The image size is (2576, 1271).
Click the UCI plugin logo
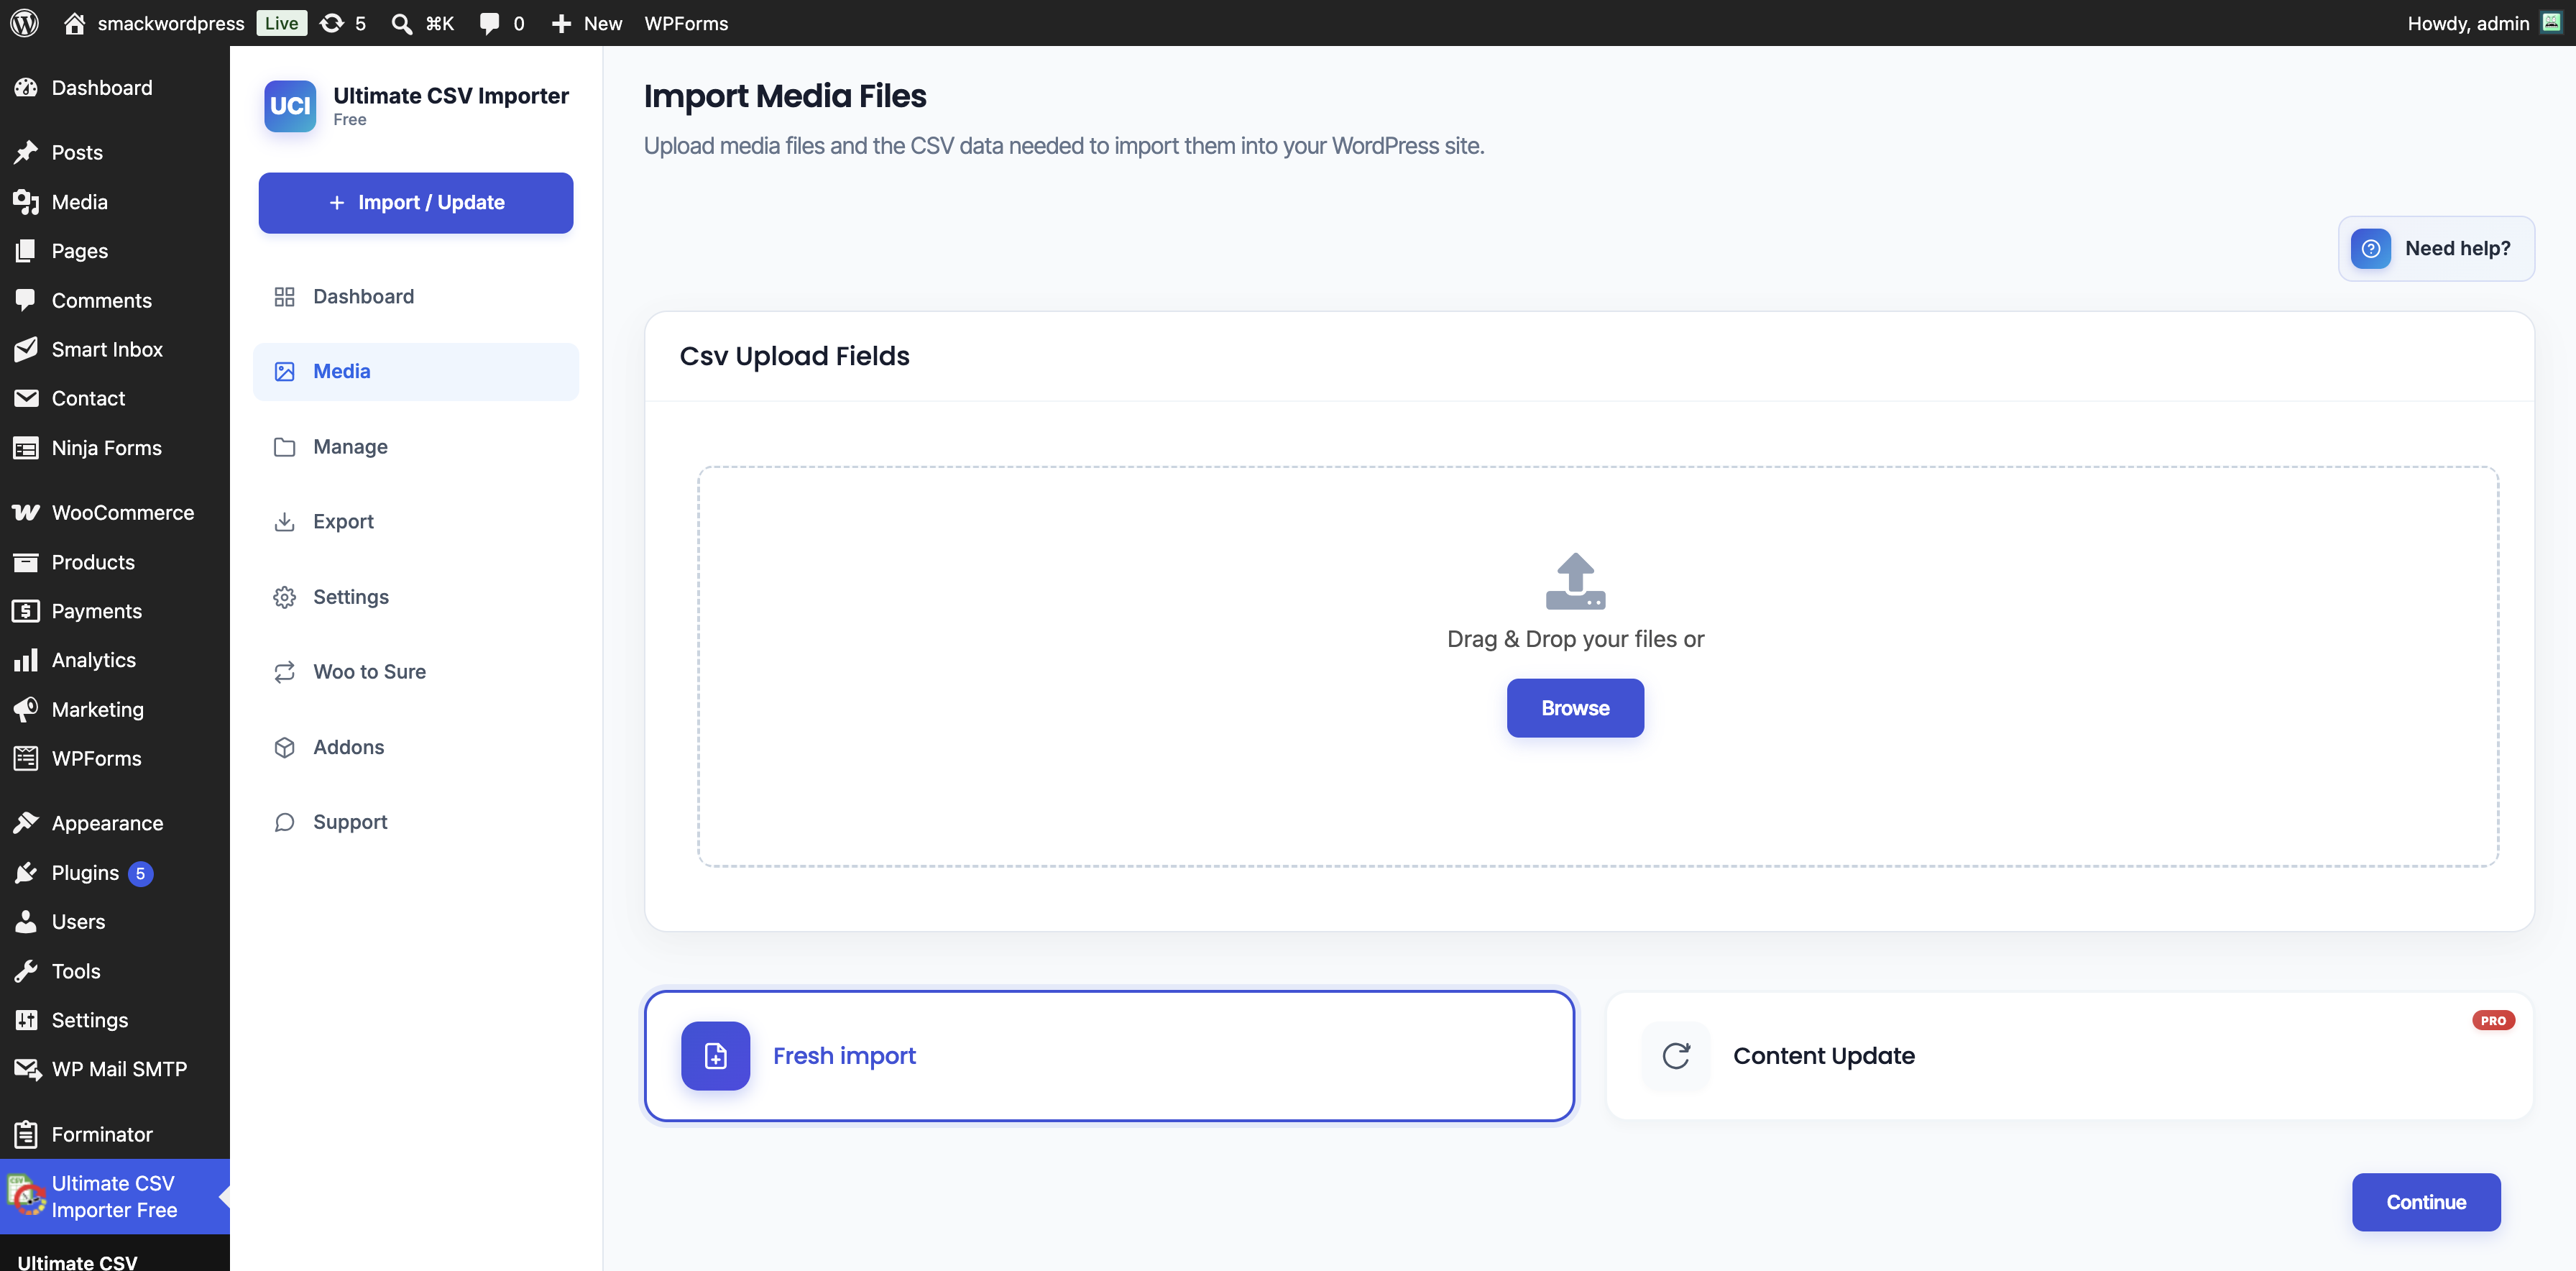pos(290,106)
